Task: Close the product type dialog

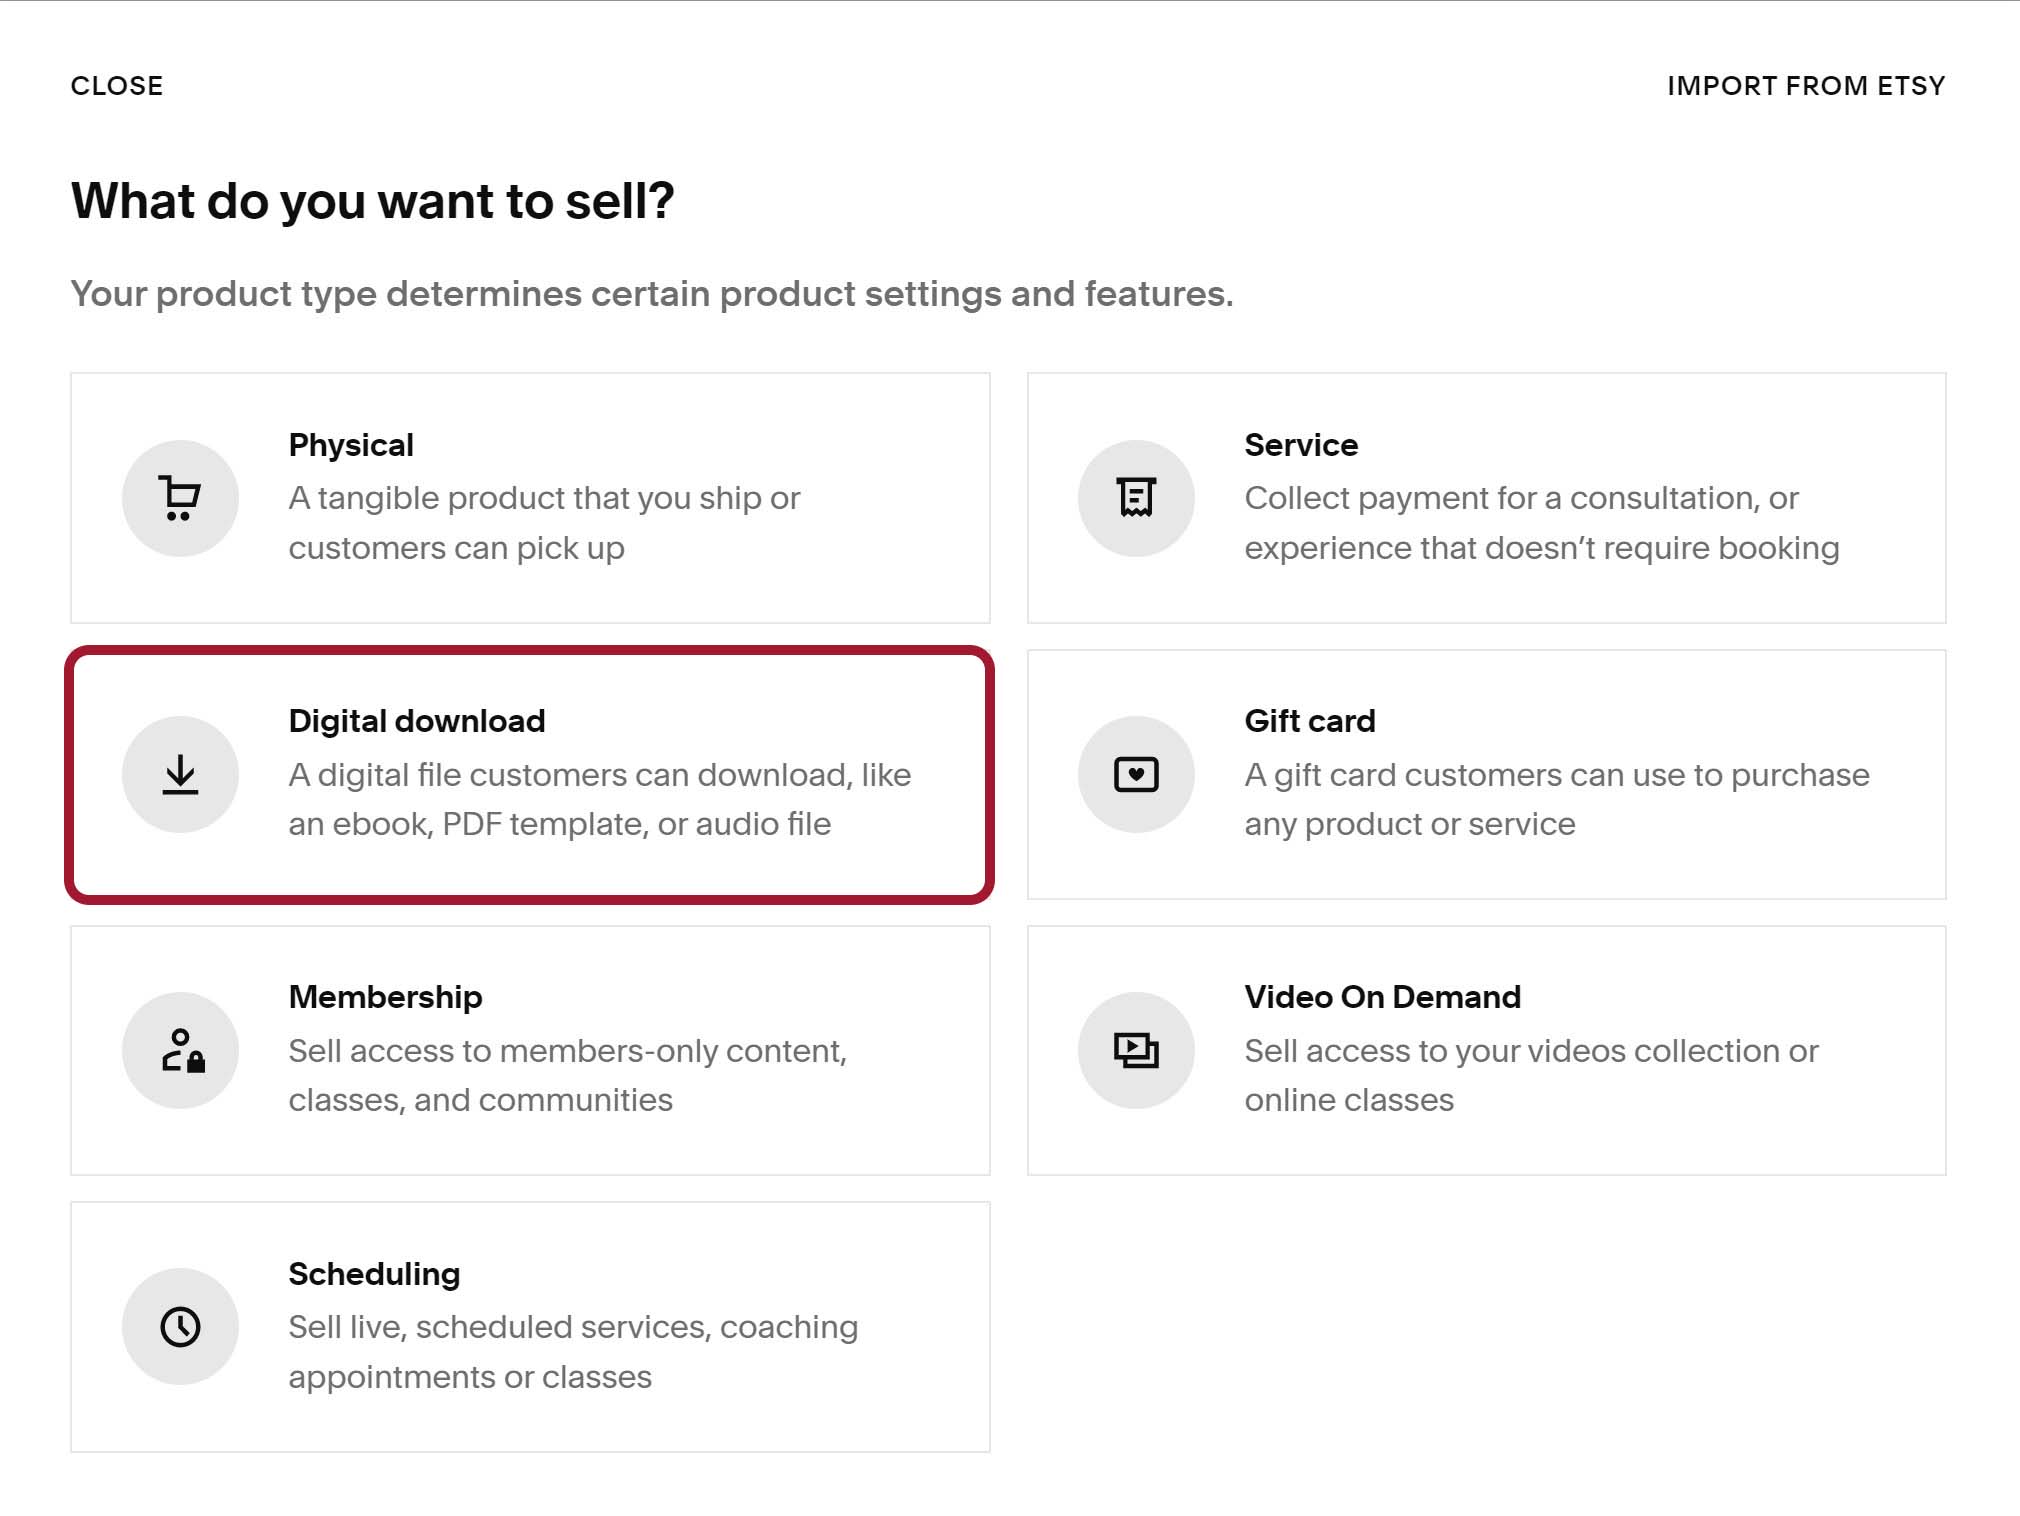Action: click(117, 86)
